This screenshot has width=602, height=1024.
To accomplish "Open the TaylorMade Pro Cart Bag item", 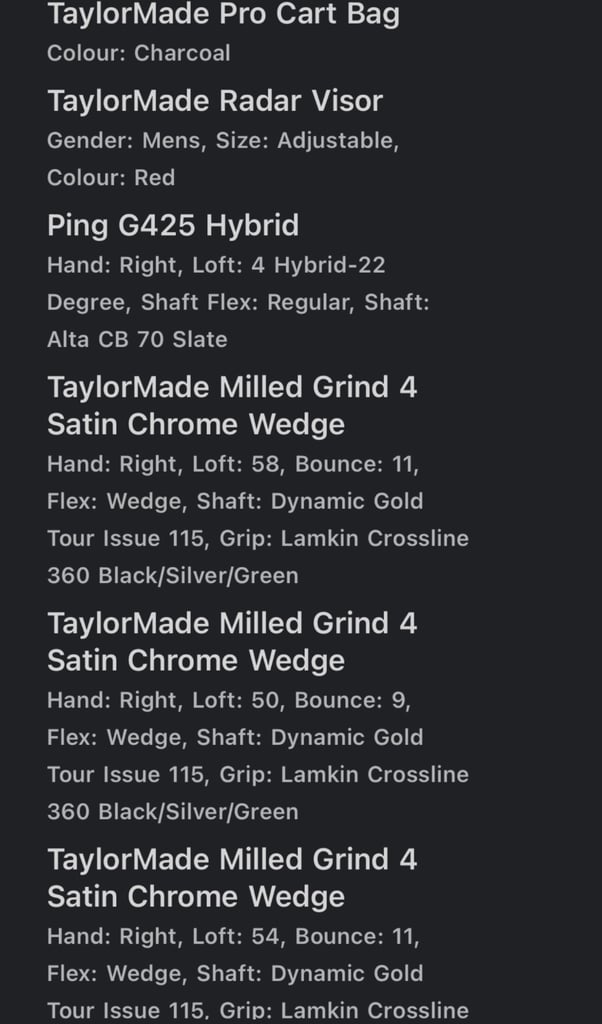I will point(223,14).
